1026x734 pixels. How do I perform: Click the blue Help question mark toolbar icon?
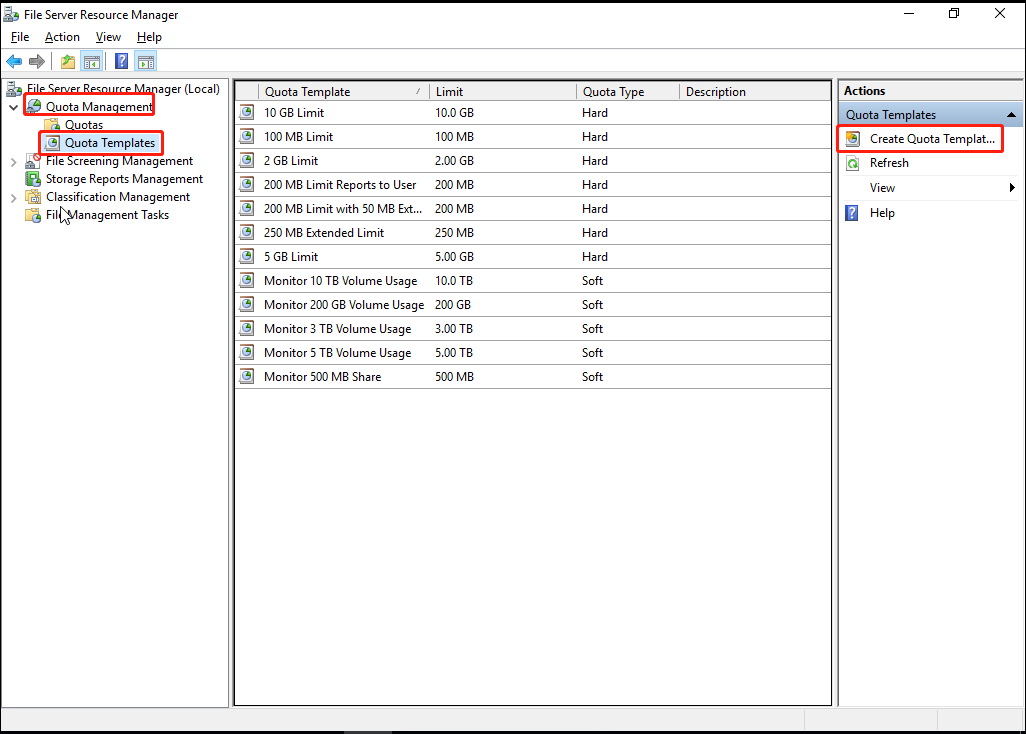tap(121, 62)
